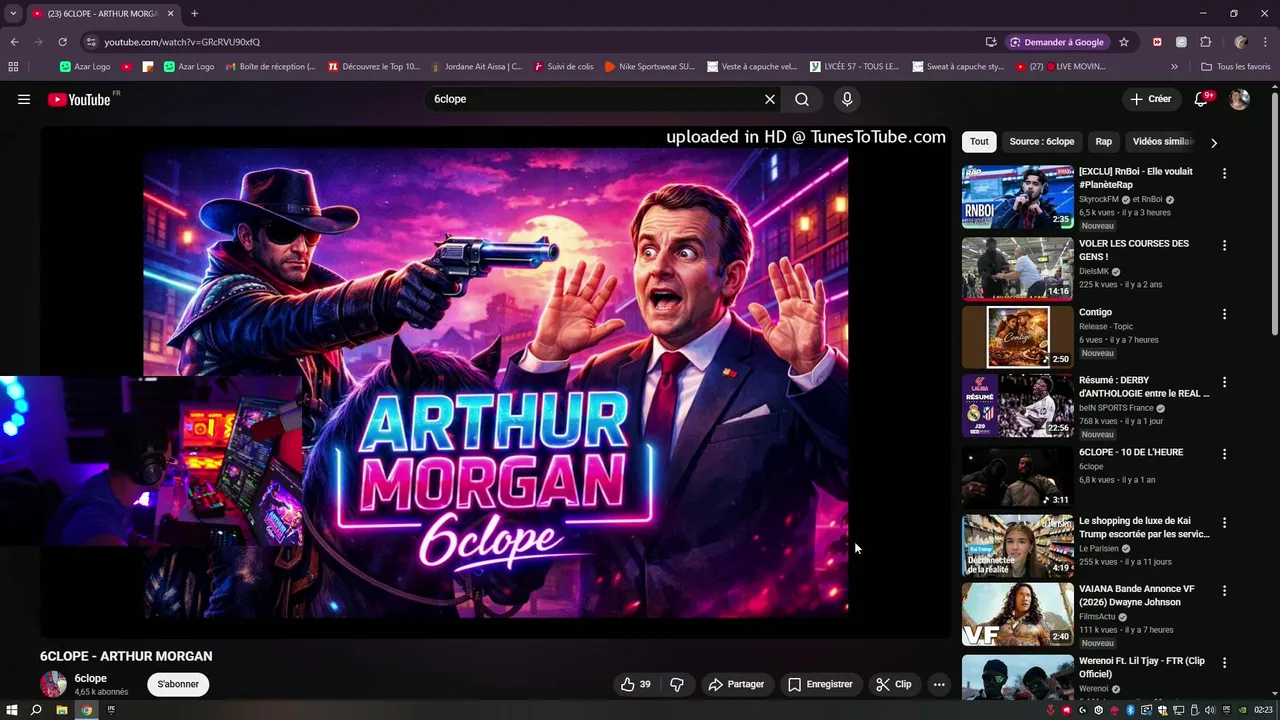The height and width of the screenshot is (720, 1280).
Task: Open the YouTube guide hamburger menu
Action: tap(24, 99)
